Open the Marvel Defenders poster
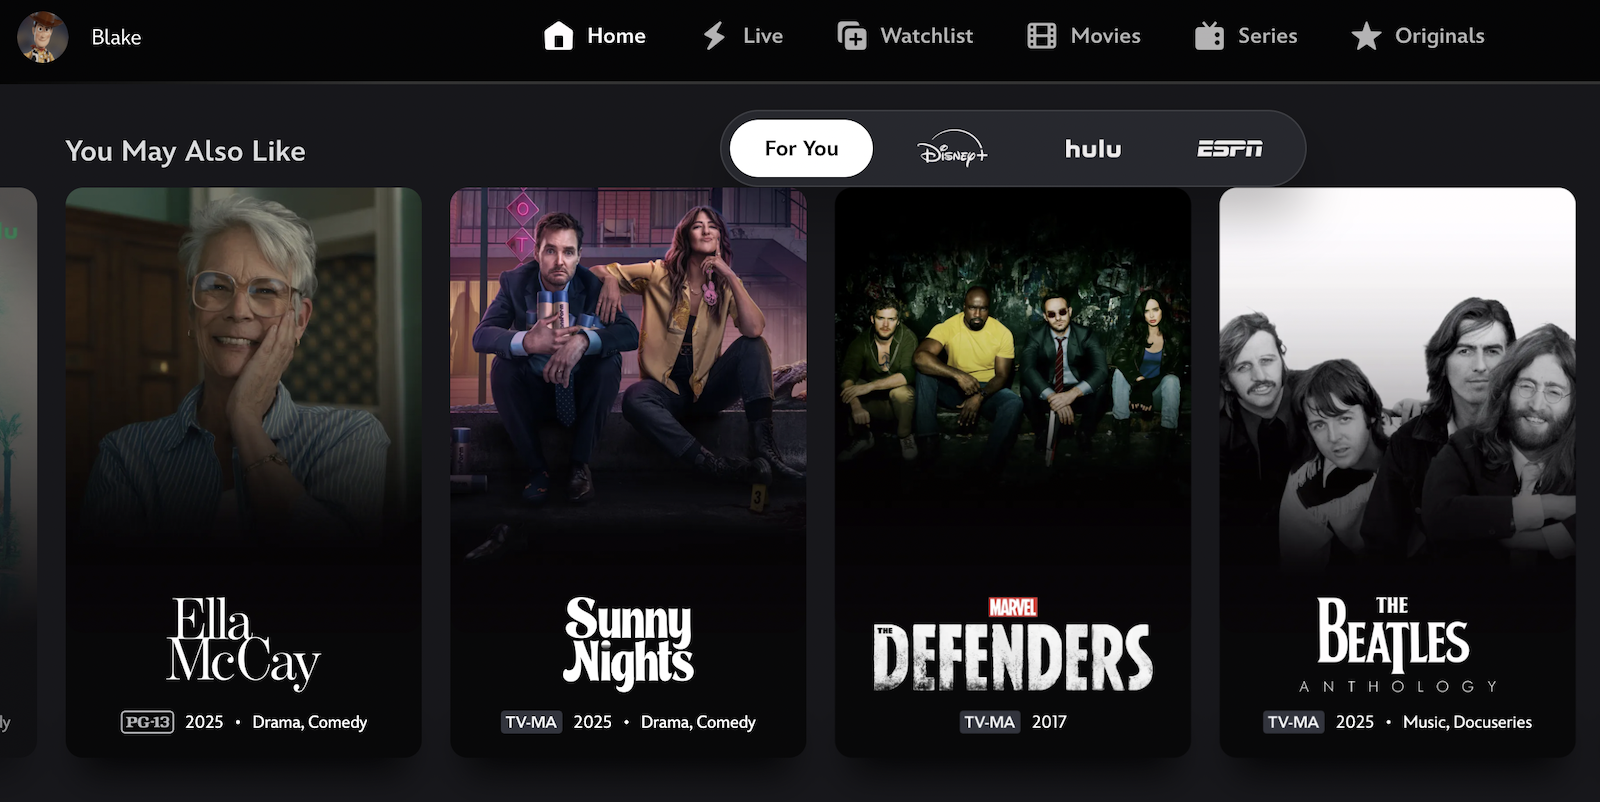 [x=1013, y=472]
